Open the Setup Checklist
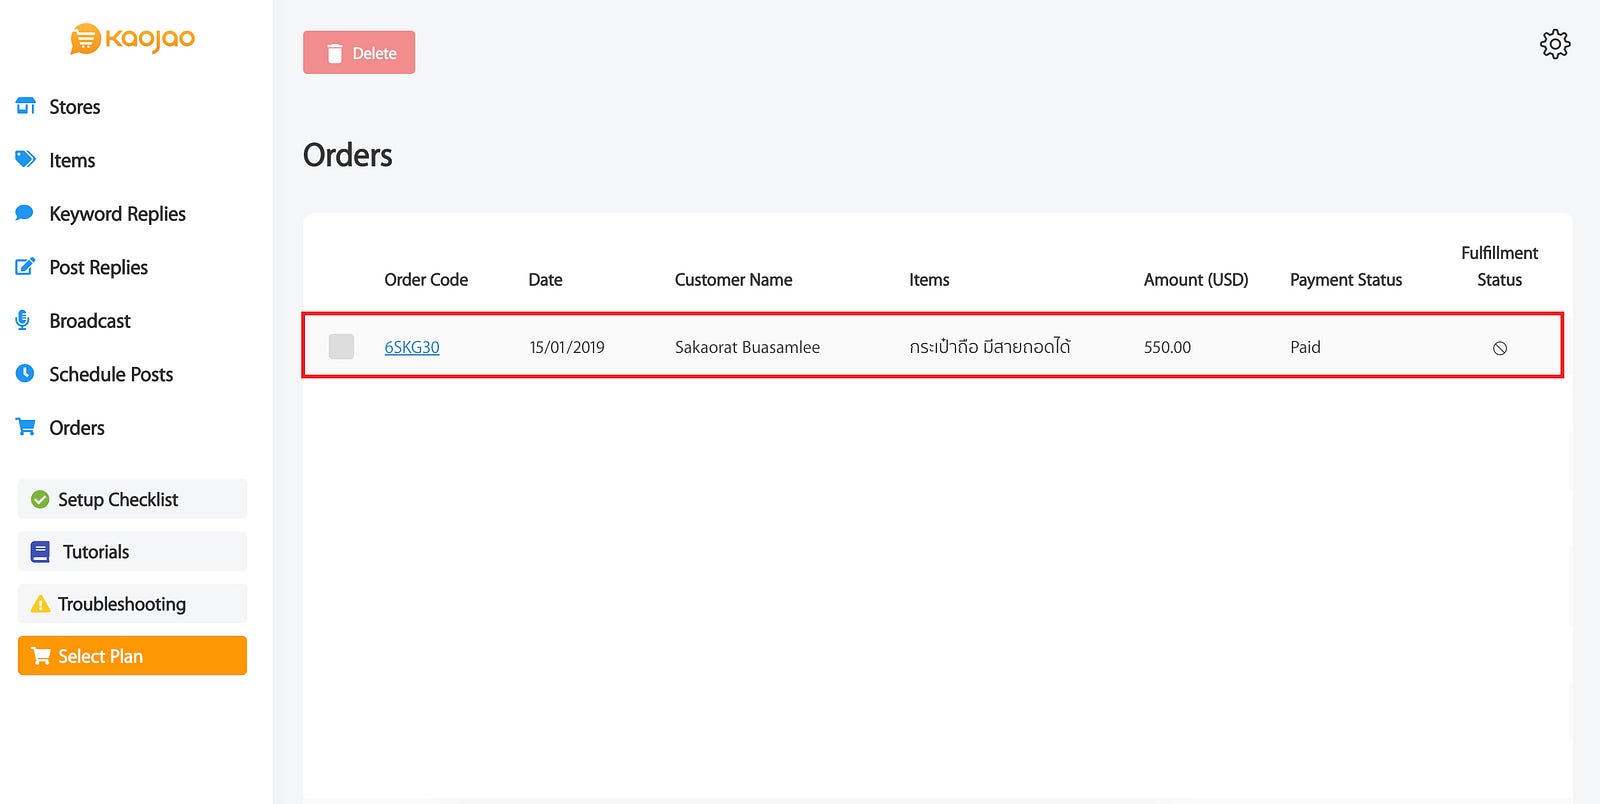Image resolution: width=1600 pixels, height=804 pixels. [x=132, y=499]
